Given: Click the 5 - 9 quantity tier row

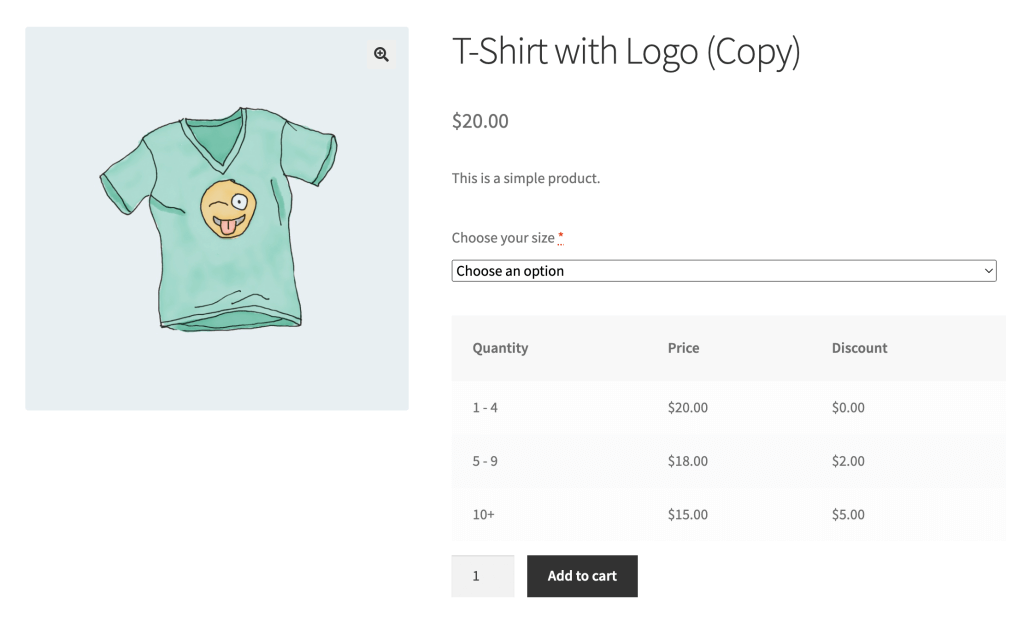Looking at the screenshot, I should click(484, 461).
